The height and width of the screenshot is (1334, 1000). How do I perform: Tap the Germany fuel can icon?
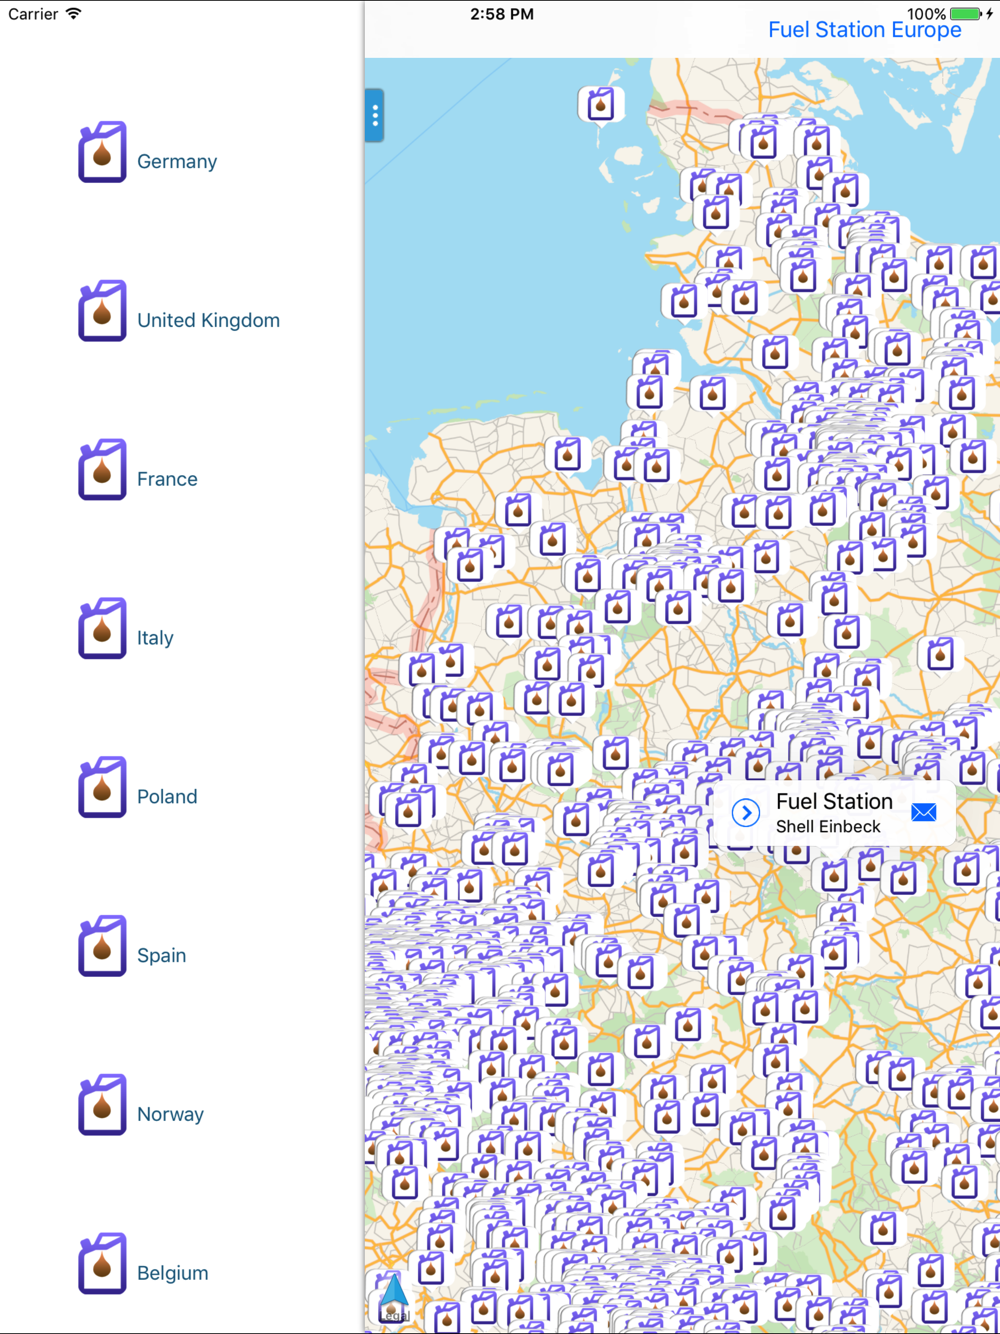pos(102,152)
